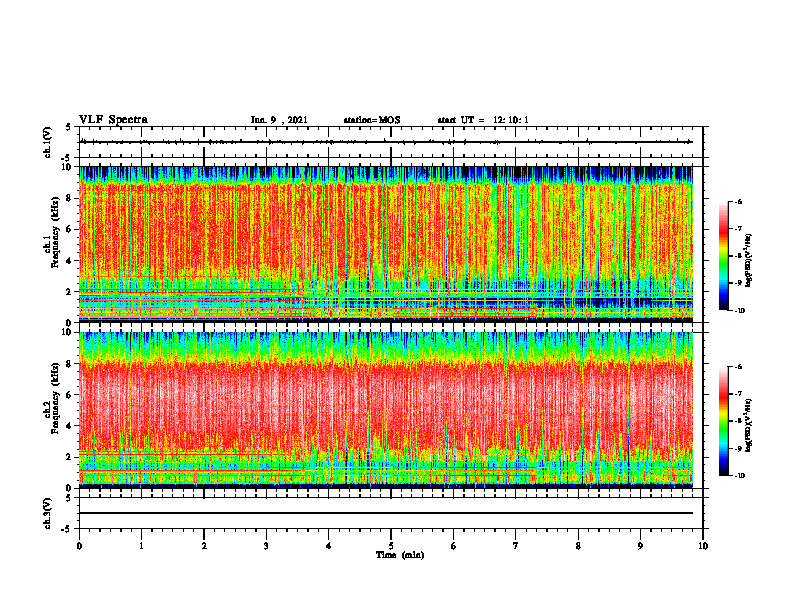Click the "2" tick label on Time axis

pyautogui.click(x=204, y=546)
